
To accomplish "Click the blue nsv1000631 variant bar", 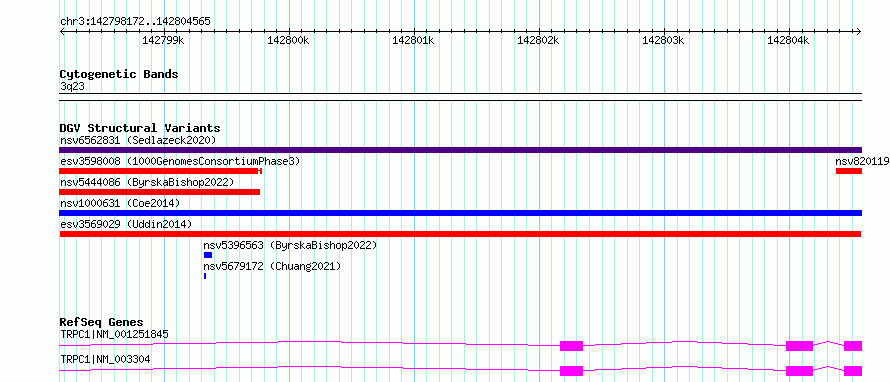I will [460, 213].
